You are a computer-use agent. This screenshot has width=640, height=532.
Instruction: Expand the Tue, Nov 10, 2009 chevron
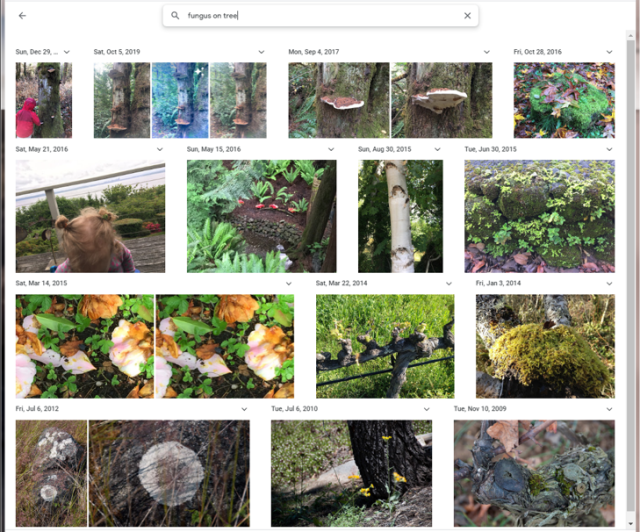coord(609,409)
